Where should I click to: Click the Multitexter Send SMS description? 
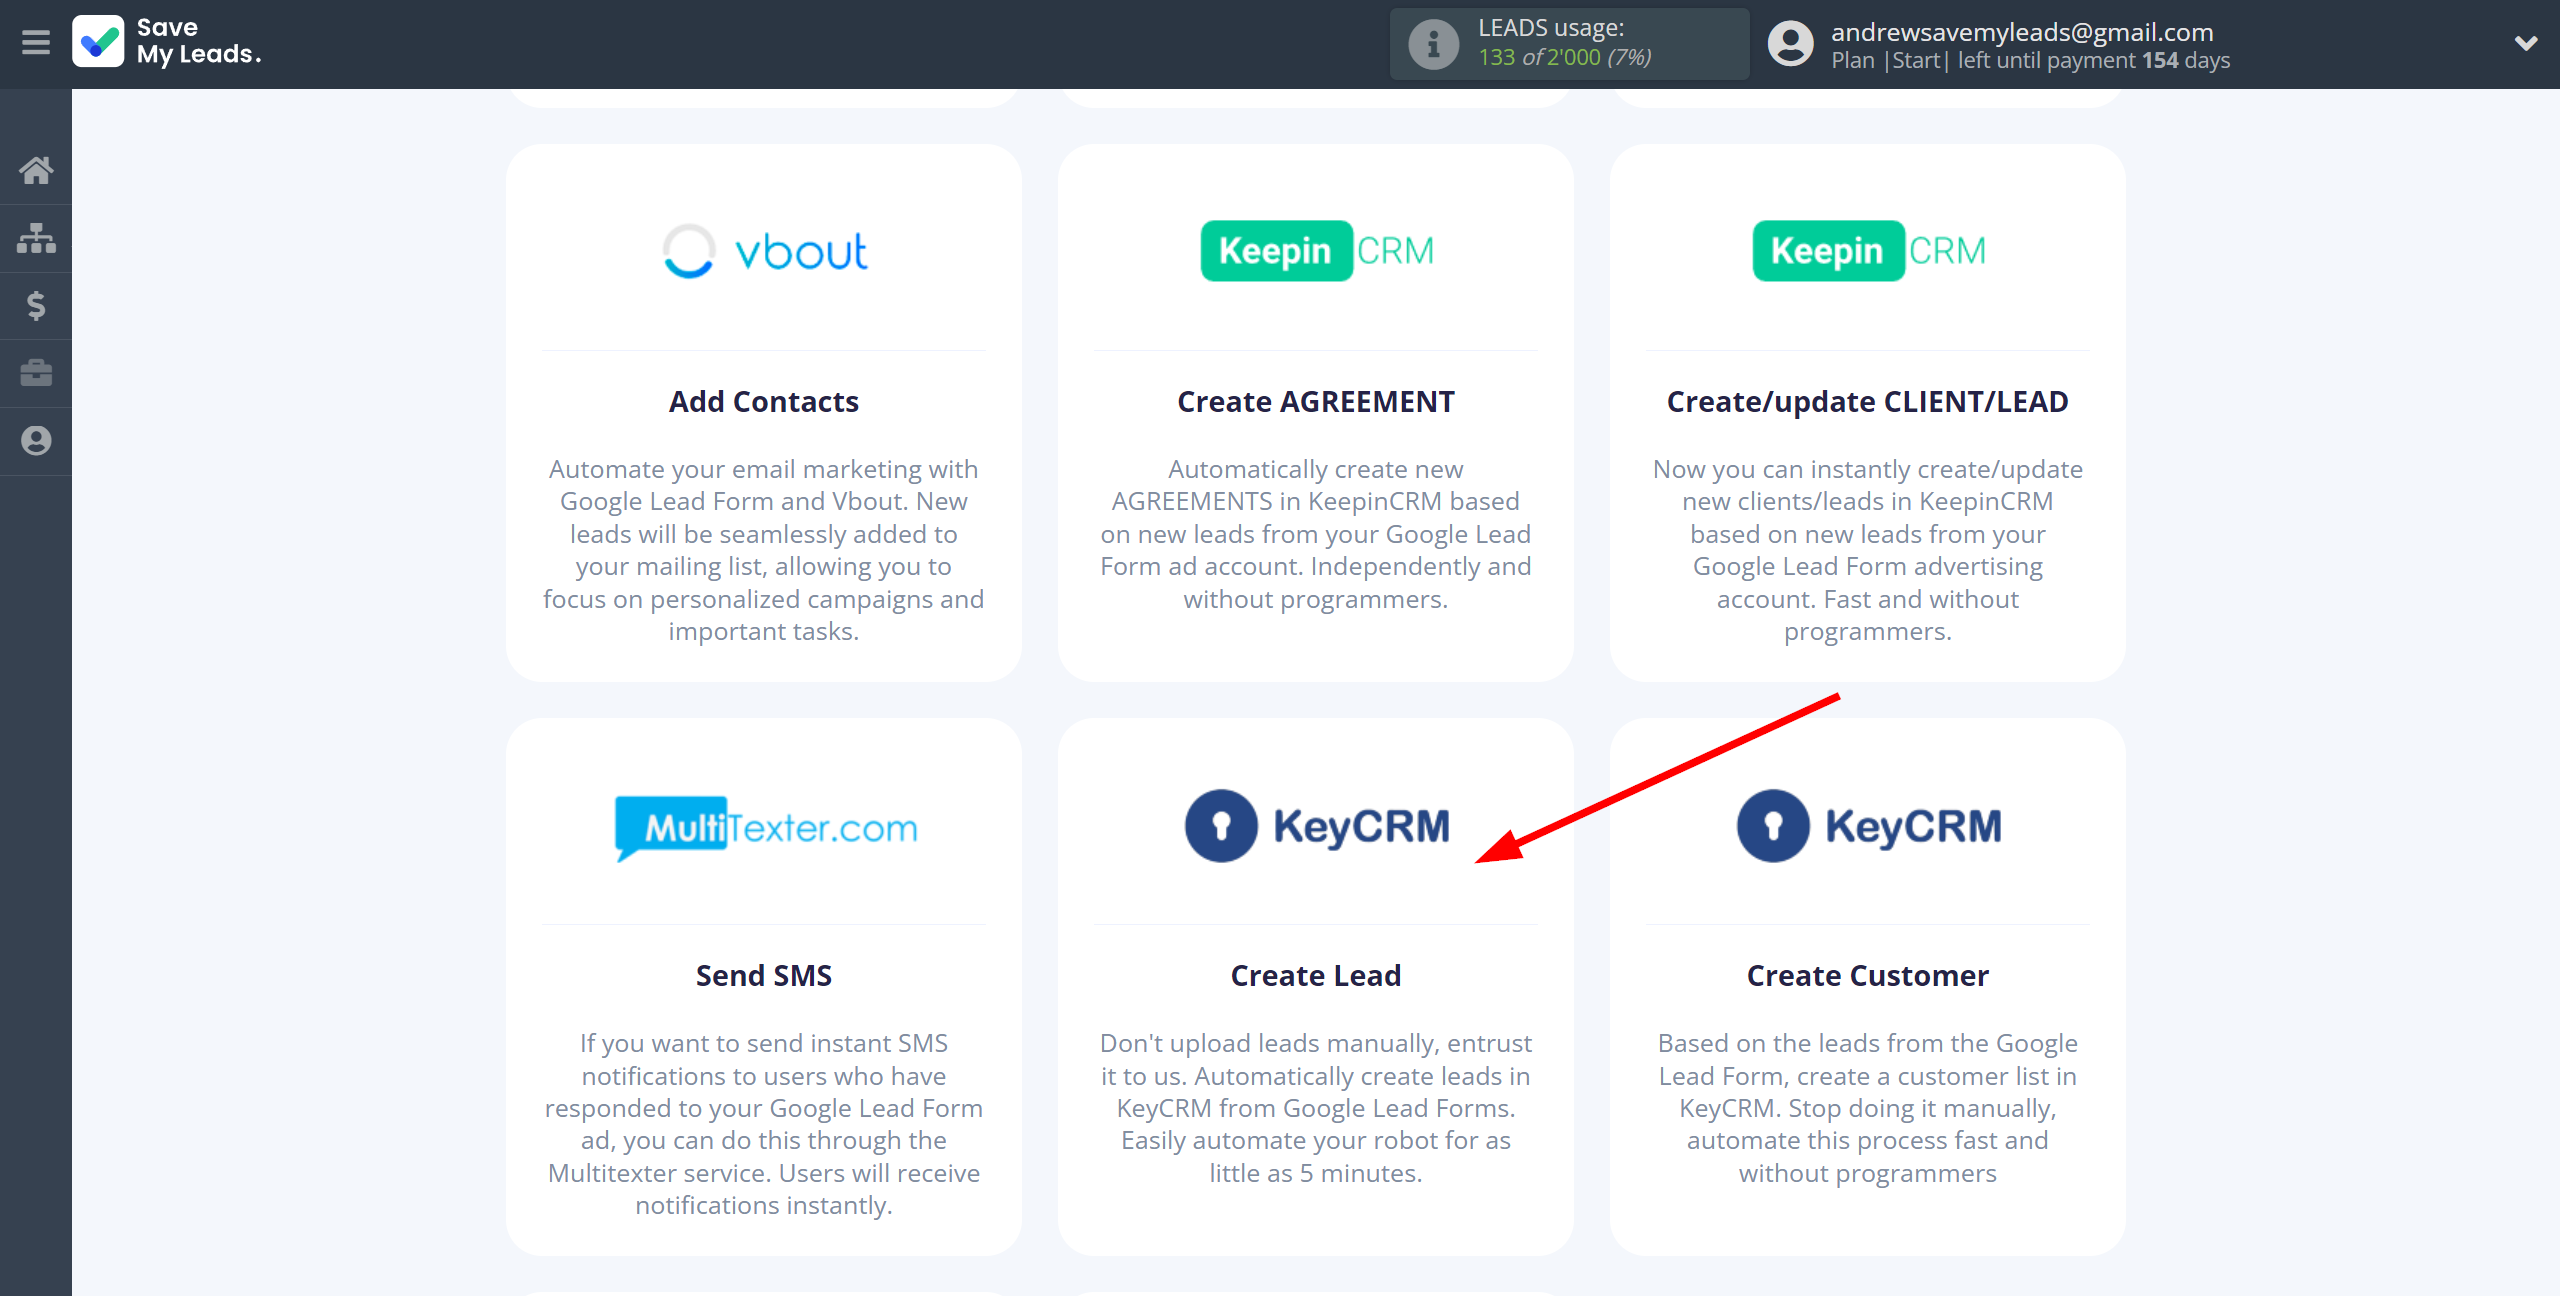(x=764, y=1124)
